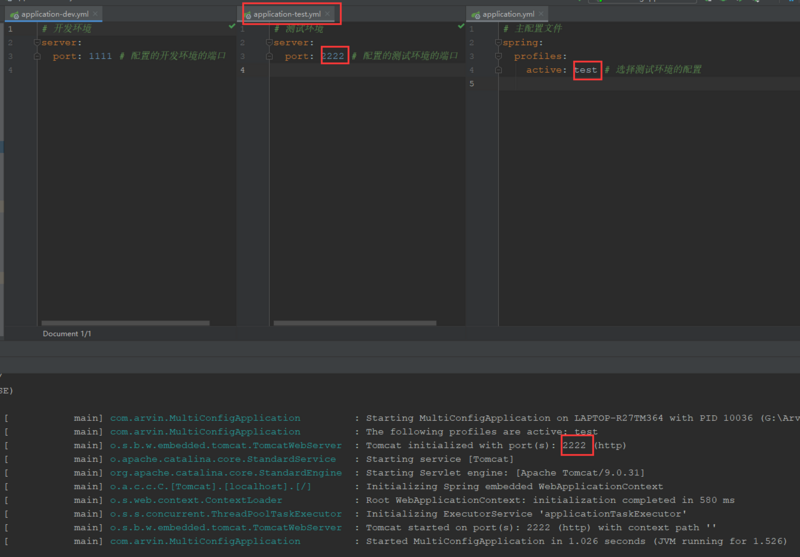This screenshot has width=800, height=557.
Task: Open MultiConfigApplication link on the 'Starting MultiConfigApplication' log line
Action: tap(205, 418)
